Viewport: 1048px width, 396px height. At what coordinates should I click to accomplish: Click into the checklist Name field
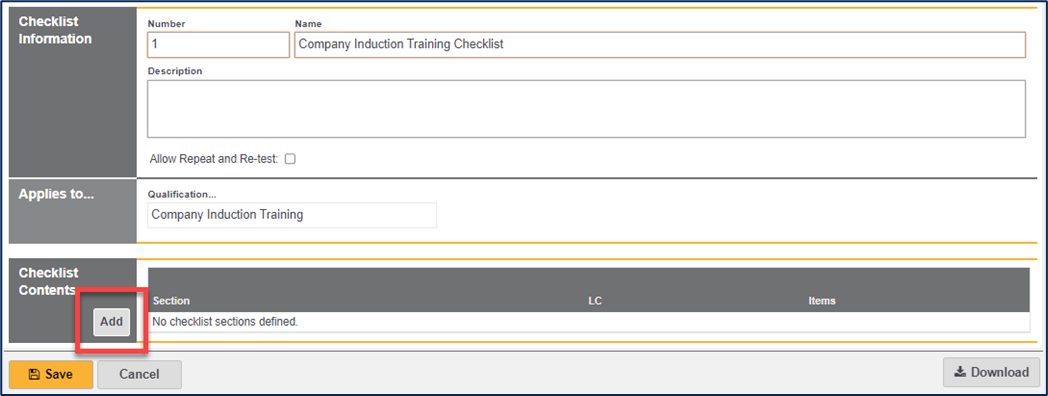coord(660,45)
